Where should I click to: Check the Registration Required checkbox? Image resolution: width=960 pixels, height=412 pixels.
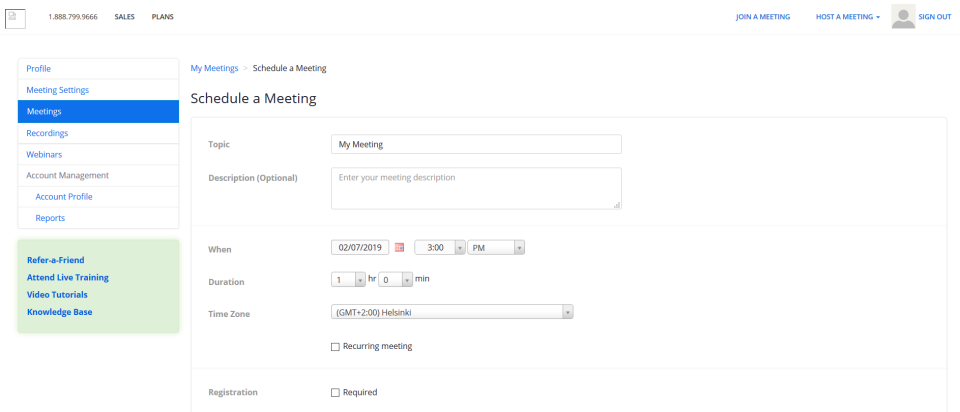click(x=335, y=393)
